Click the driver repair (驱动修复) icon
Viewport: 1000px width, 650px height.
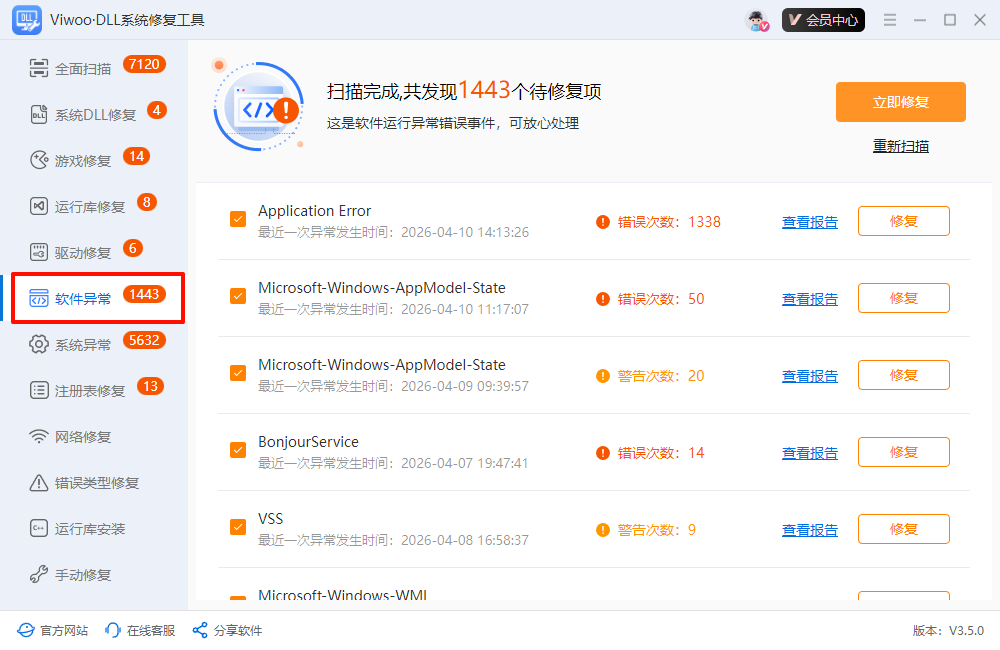click(x=39, y=252)
